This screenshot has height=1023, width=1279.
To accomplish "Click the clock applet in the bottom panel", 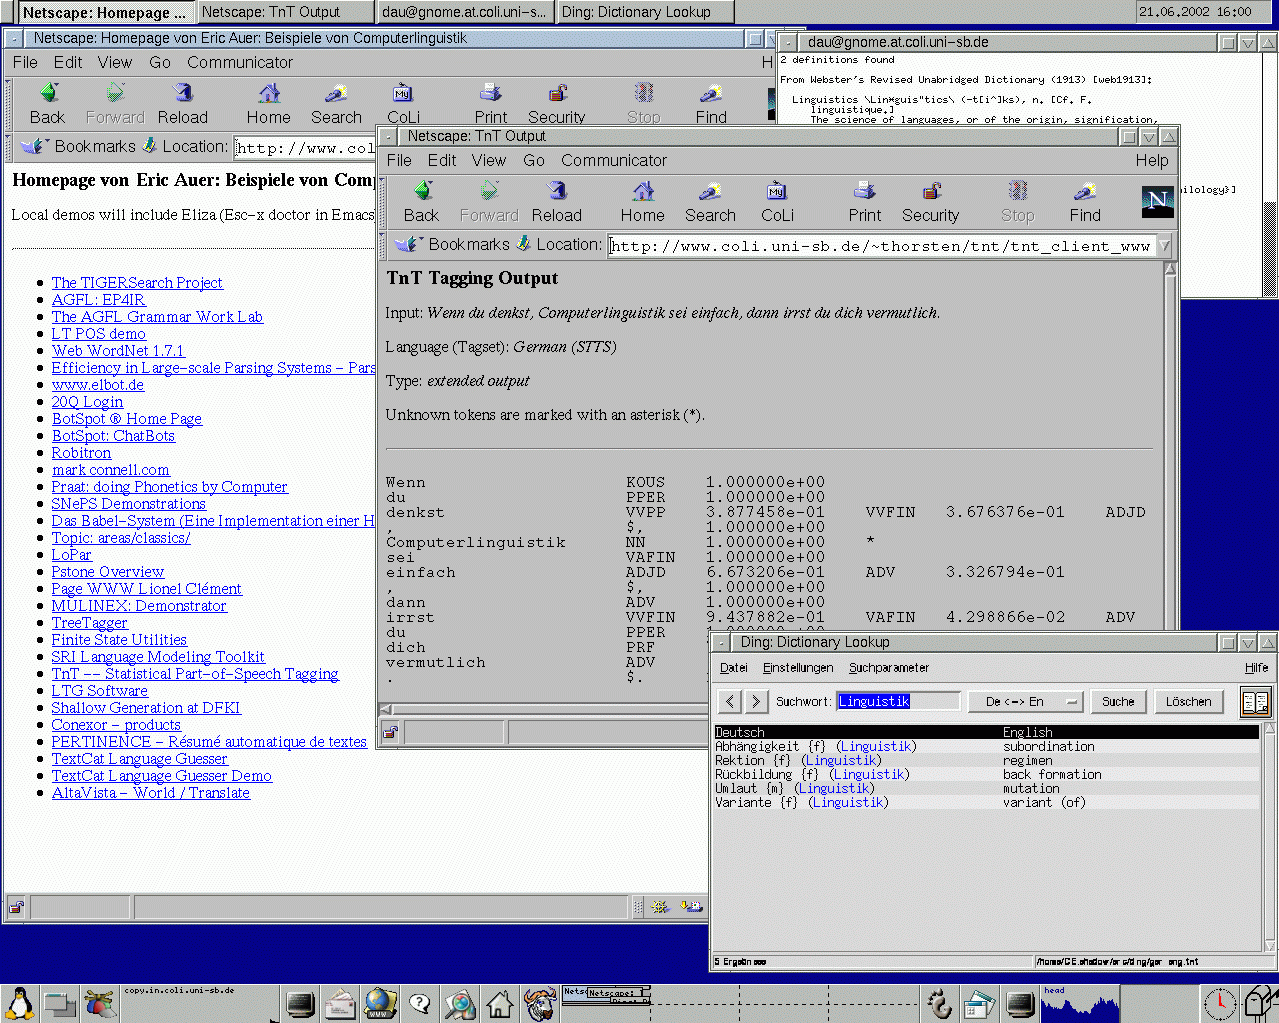I will pyautogui.click(x=1219, y=1004).
